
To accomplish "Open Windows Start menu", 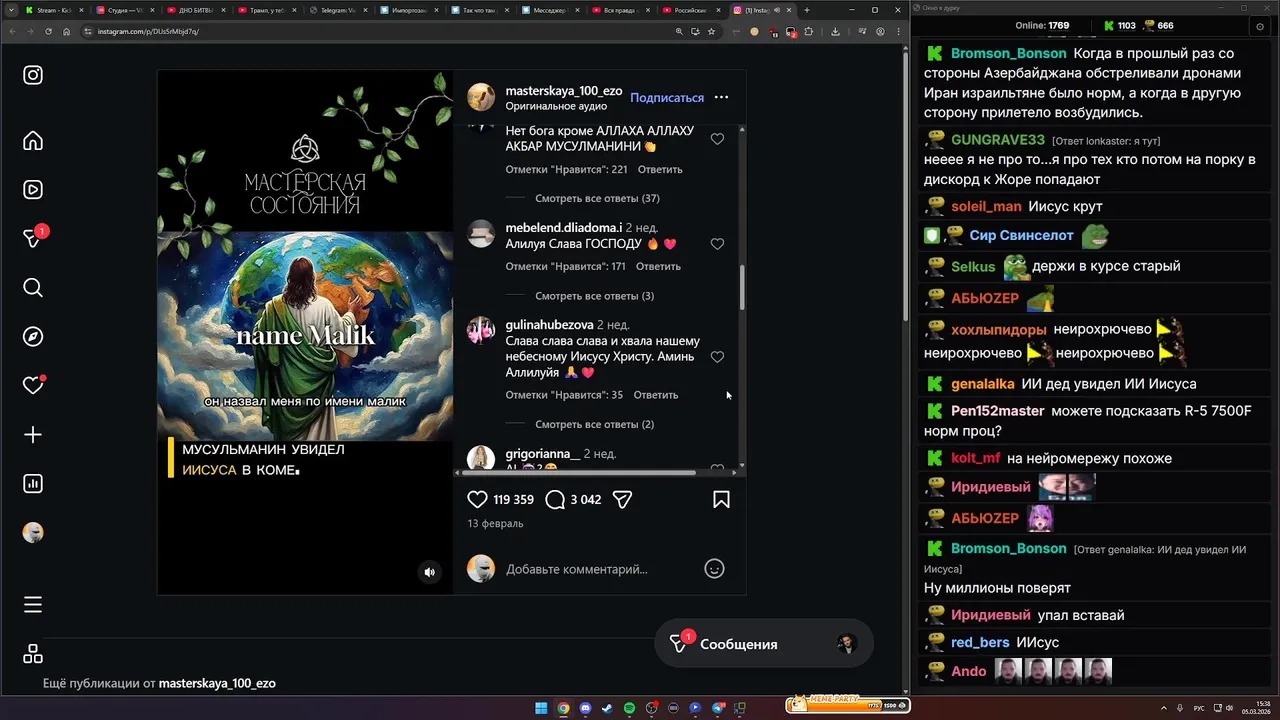I will (x=541, y=708).
